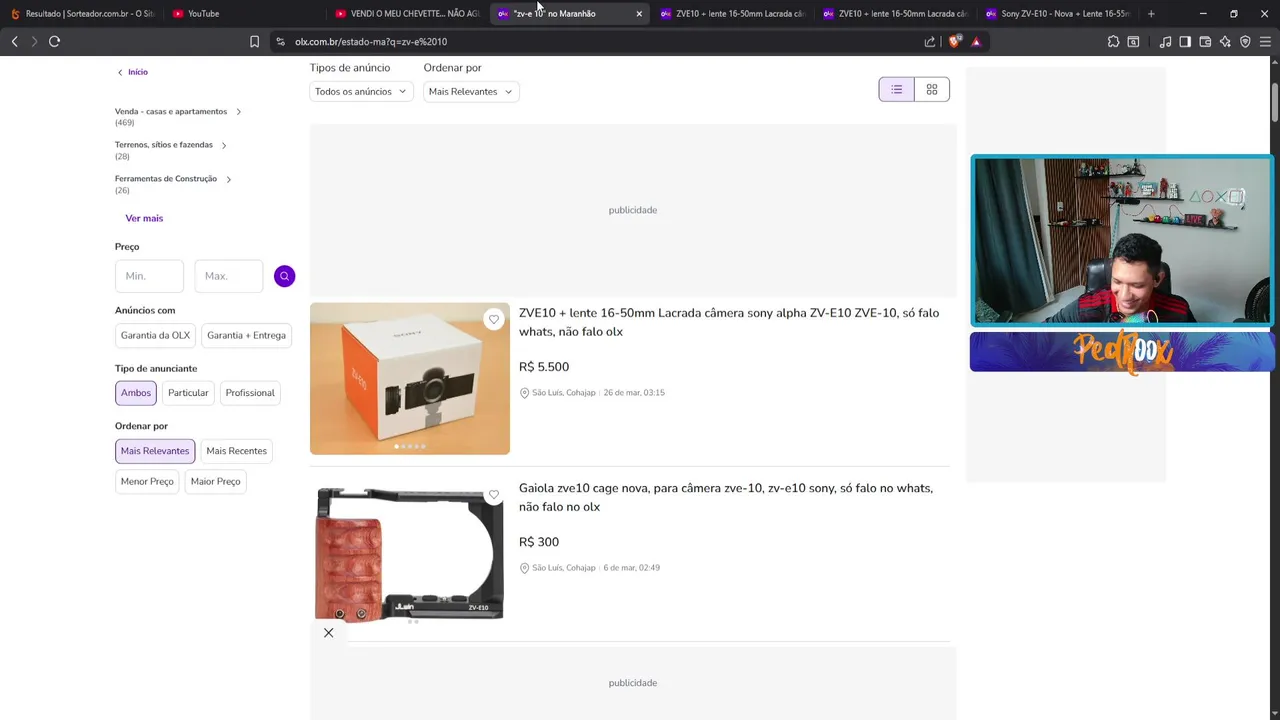
Task: Click the R$ 5.500 price
Action: pyautogui.click(x=544, y=367)
